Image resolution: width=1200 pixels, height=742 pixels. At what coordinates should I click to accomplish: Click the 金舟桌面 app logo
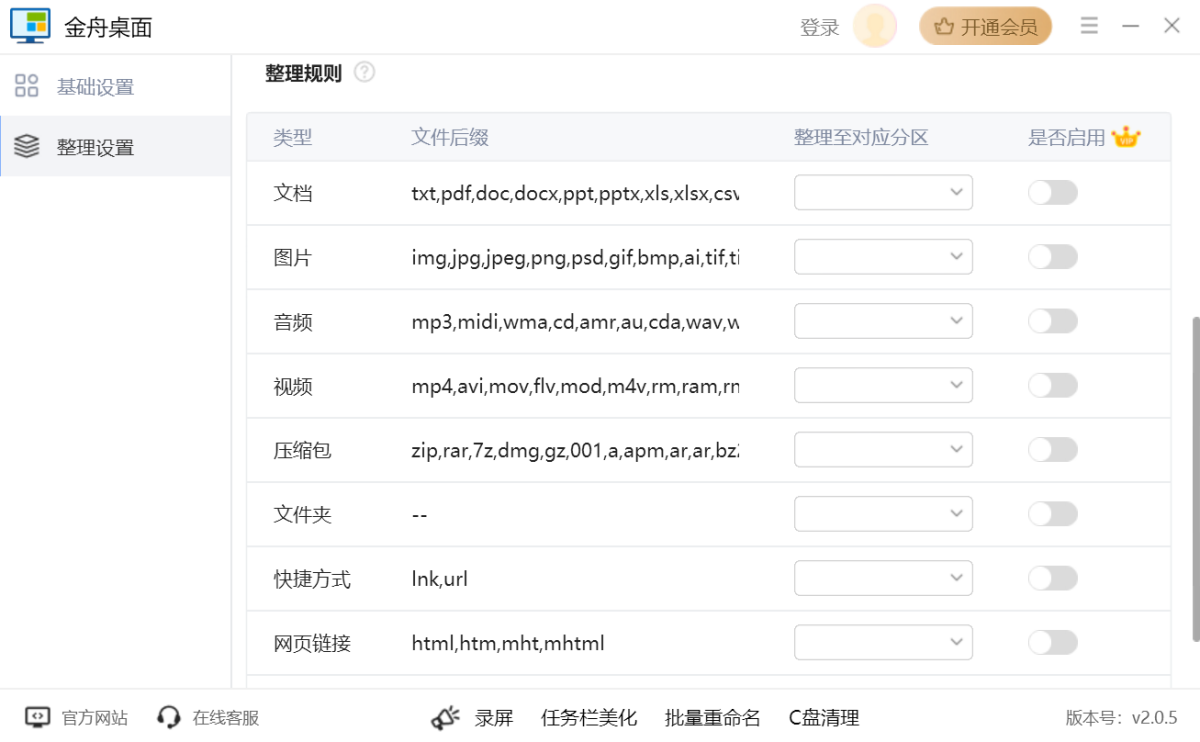30,26
